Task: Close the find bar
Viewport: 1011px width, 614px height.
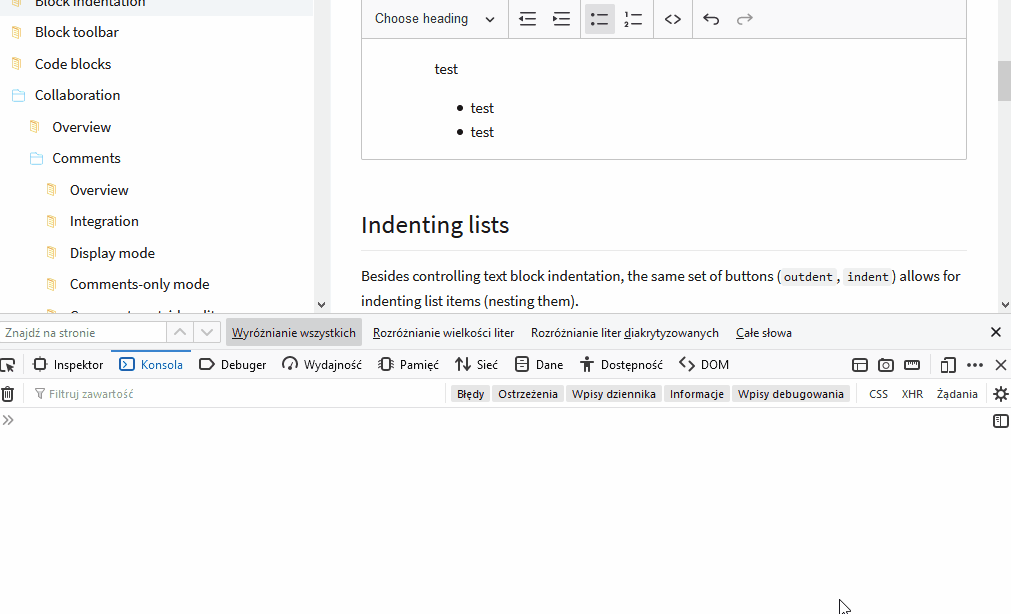Action: click(996, 332)
